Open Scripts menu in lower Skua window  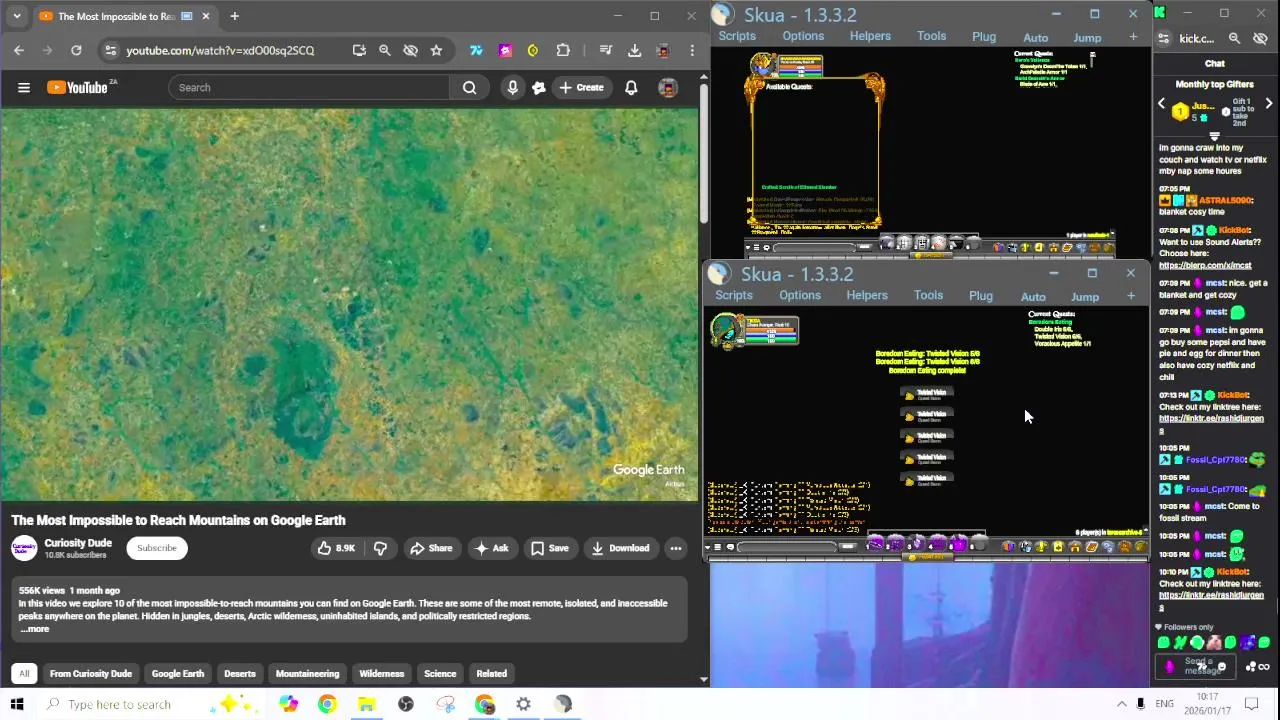(x=734, y=296)
